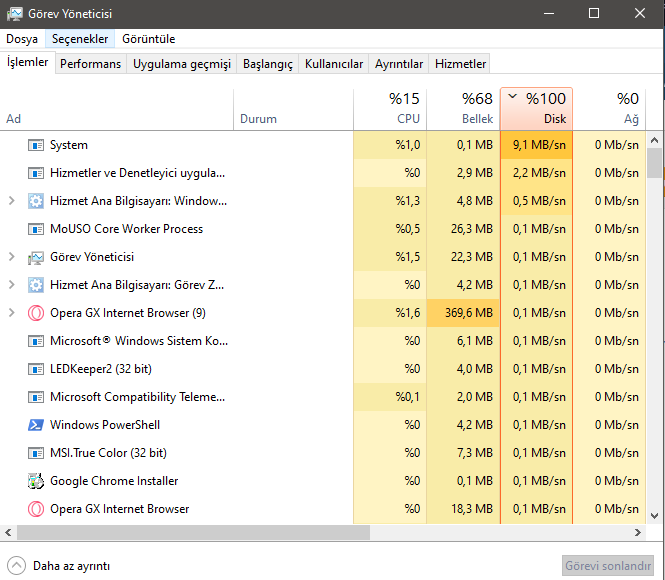
Task: Click the Görevi sonlandır button
Action: [608, 566]
